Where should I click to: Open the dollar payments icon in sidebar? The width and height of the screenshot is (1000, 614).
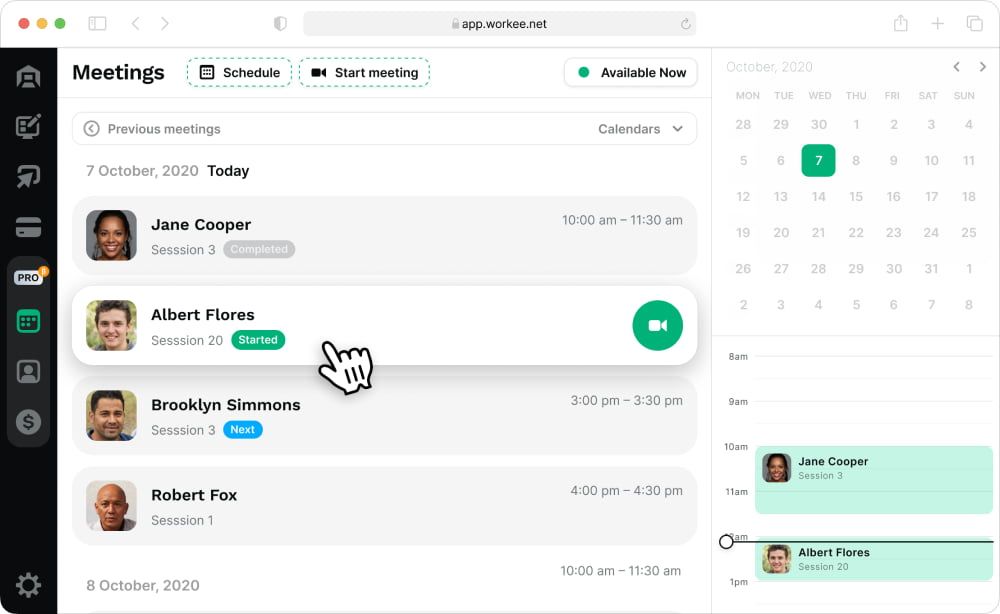point(28,421)
